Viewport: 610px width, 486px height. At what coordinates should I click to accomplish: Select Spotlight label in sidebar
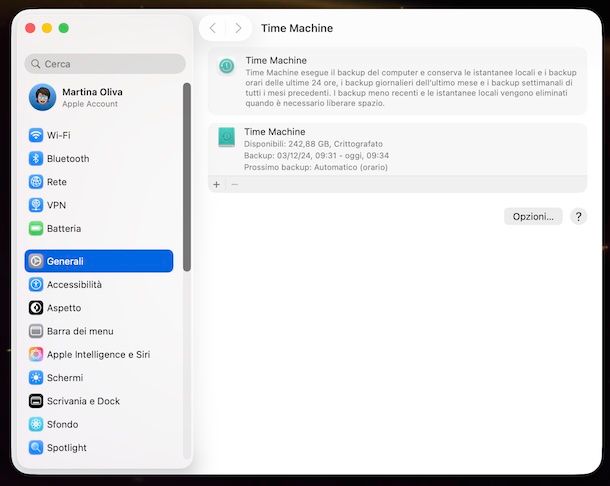pyautogui.click(x=67, y=447)
